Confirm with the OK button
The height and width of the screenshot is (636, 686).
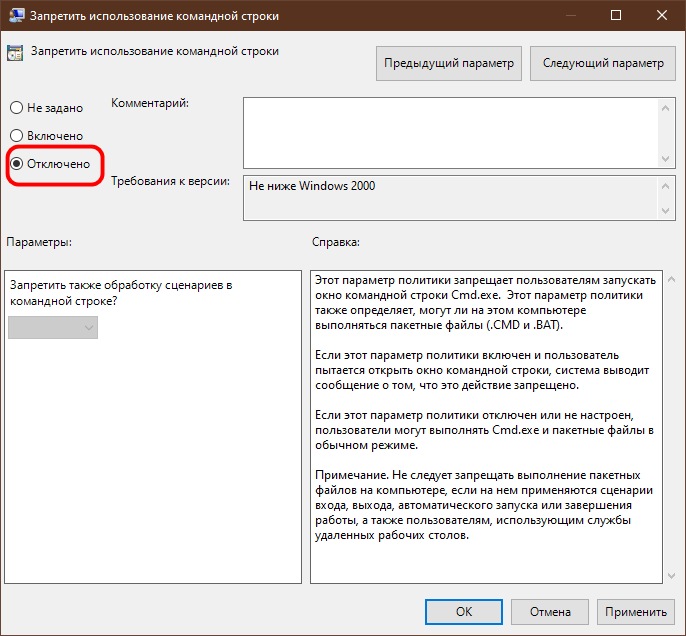pos(464,612)
